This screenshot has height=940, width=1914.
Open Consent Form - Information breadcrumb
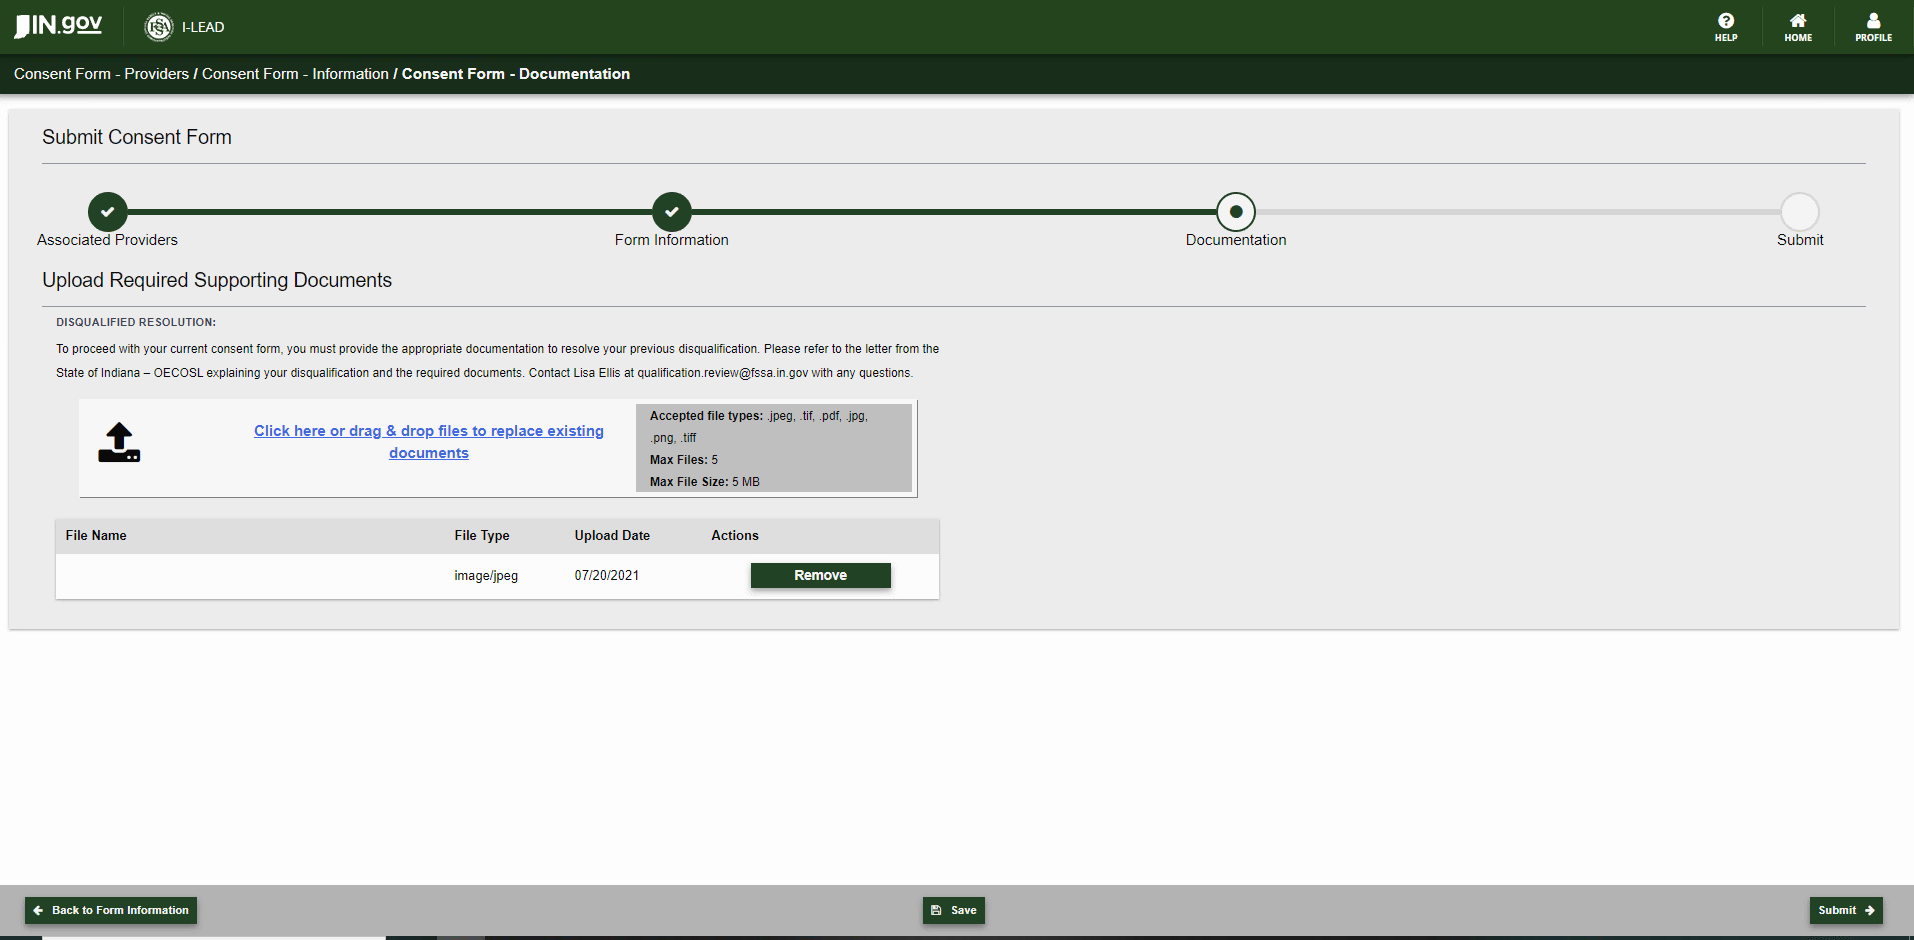pos(295,74)
